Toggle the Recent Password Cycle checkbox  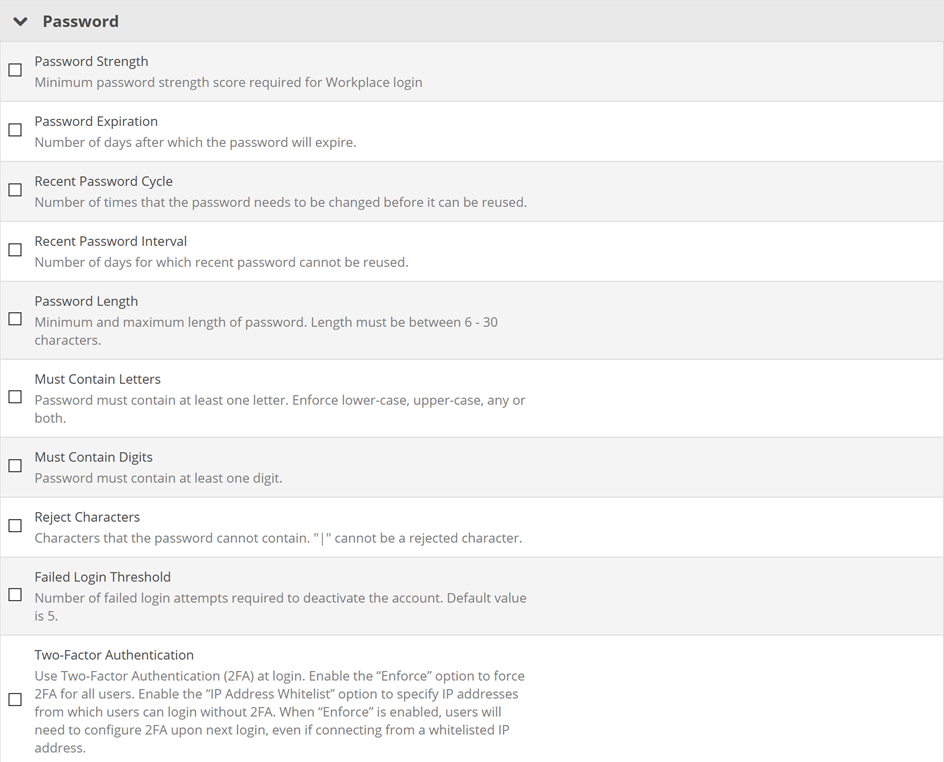[x=15, y=190]
